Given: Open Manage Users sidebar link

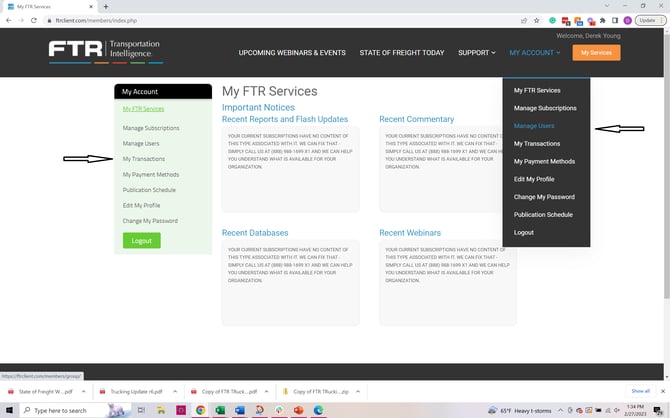Looking at the screenshot, I should [141, 143].
